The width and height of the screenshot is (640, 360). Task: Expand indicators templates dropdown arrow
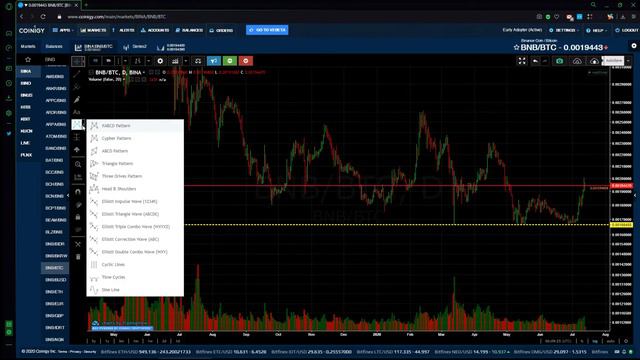pos(186,61)
